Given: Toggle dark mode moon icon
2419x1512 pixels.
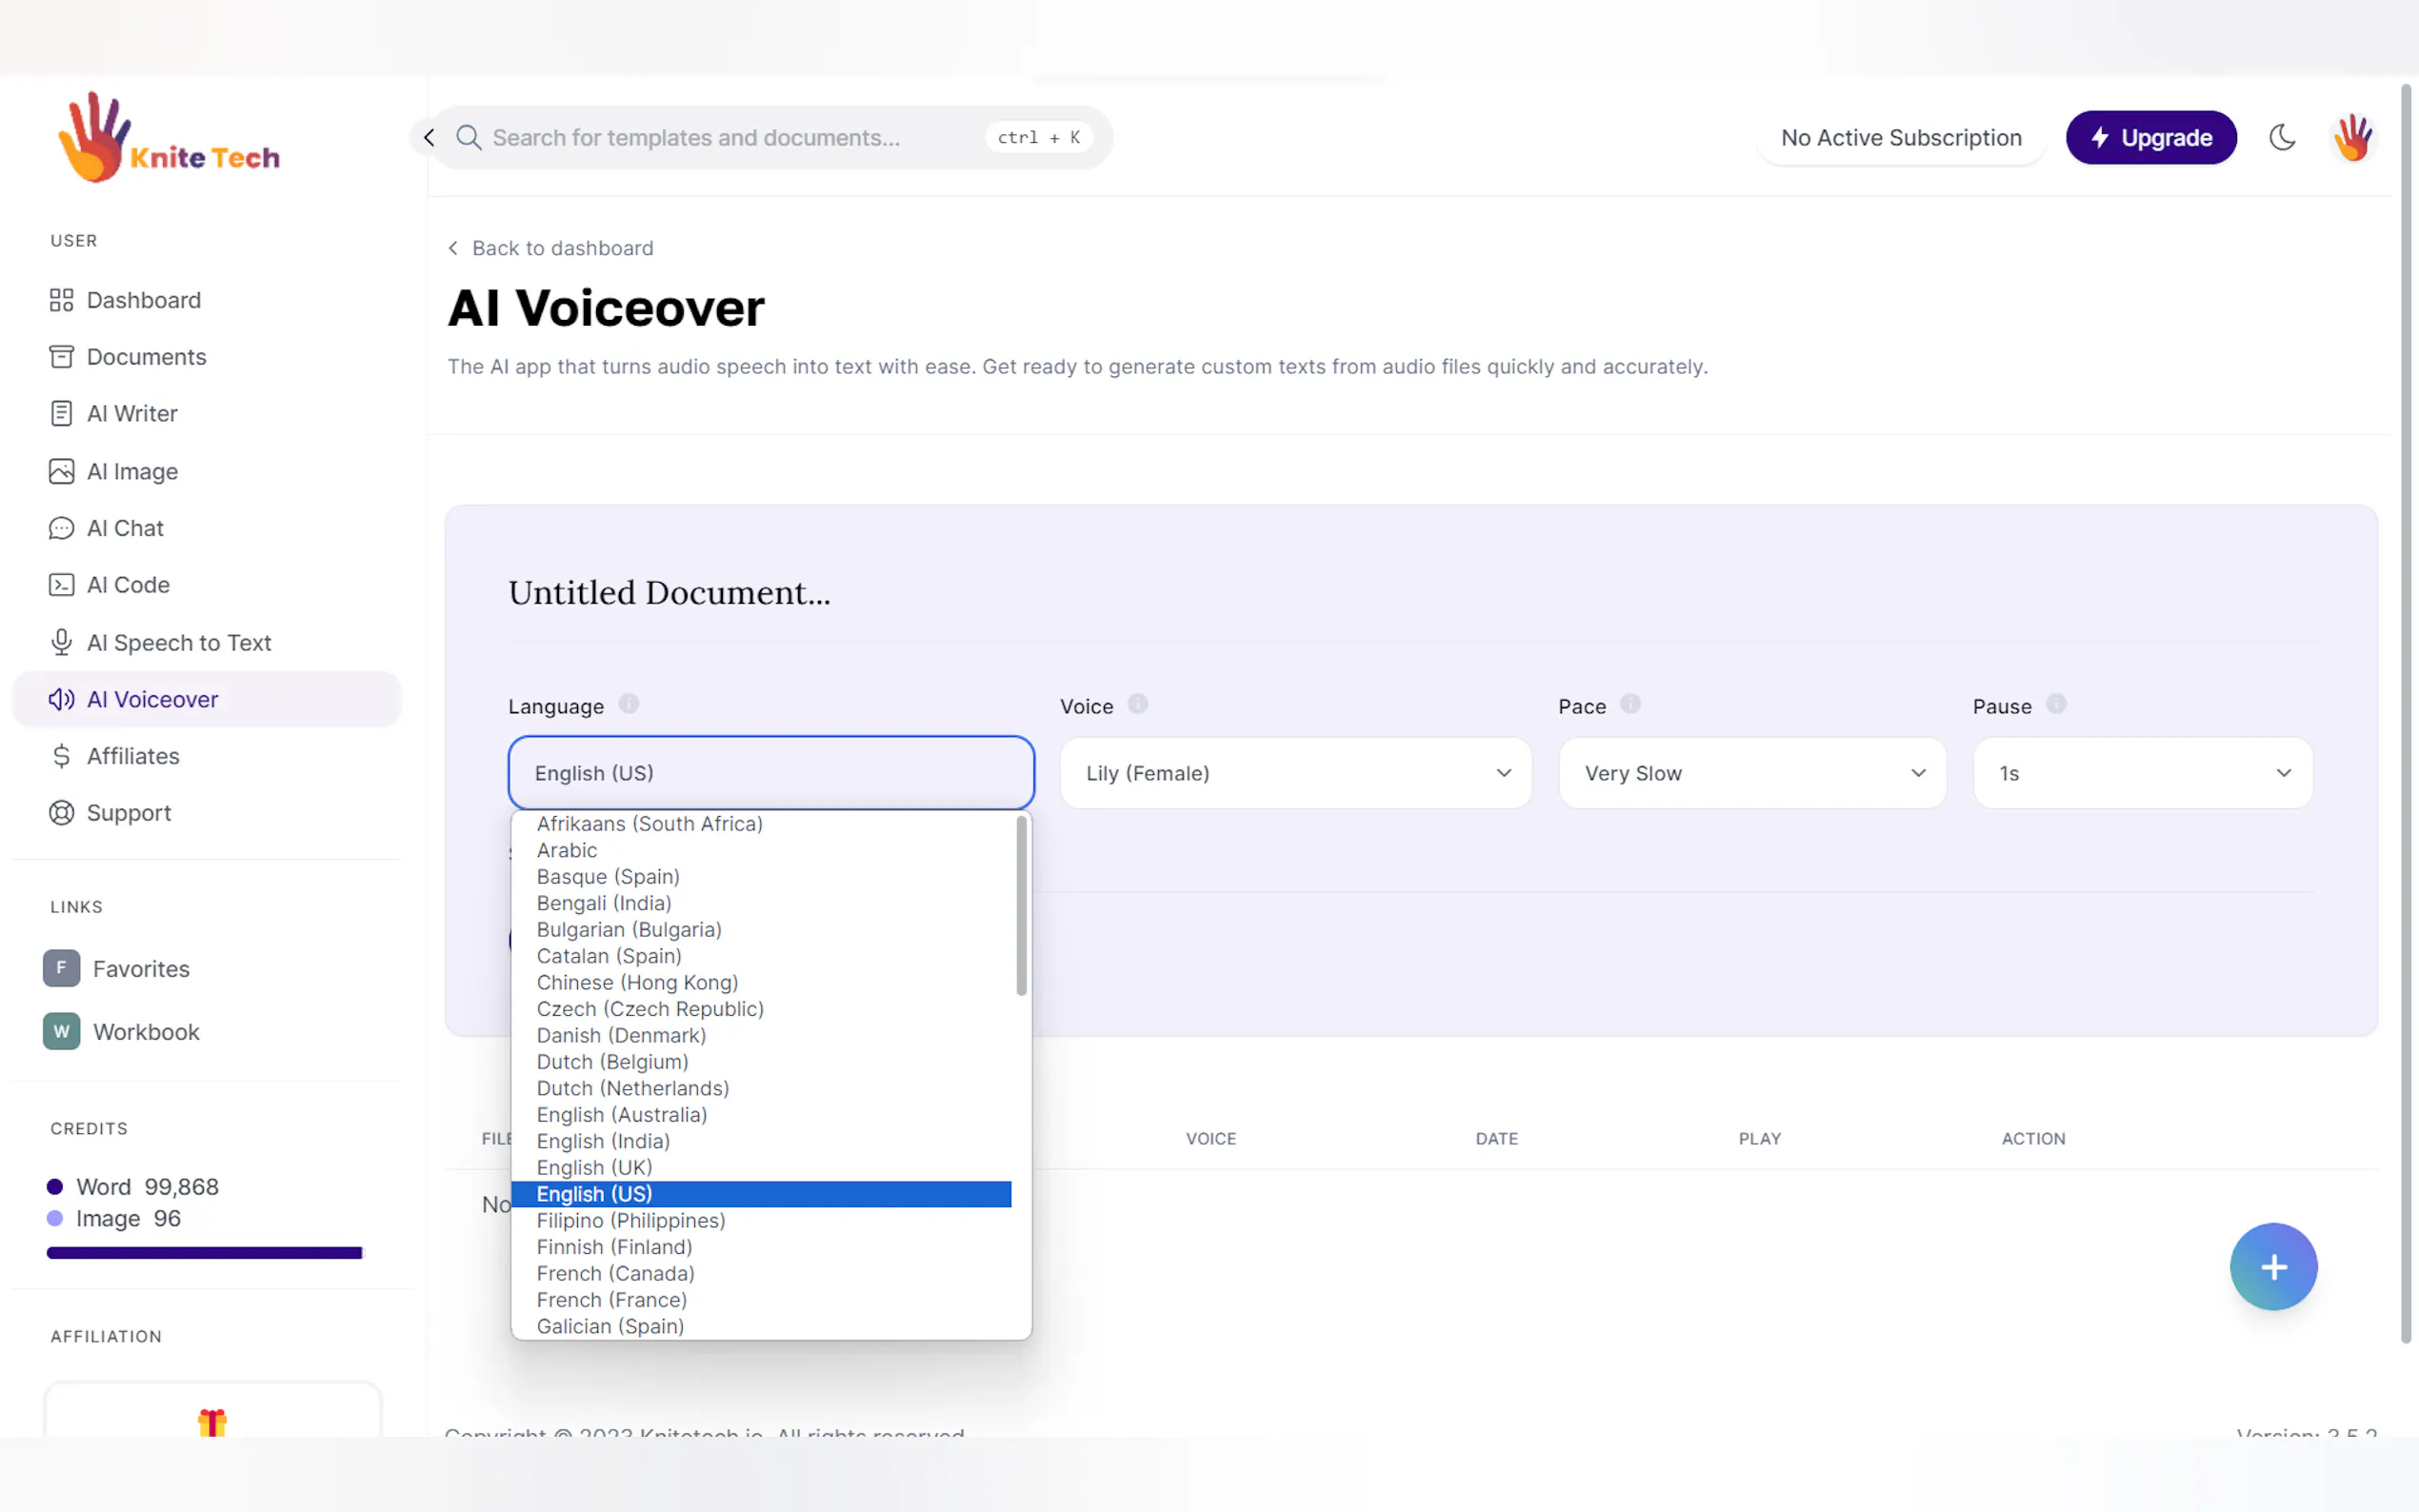Looking at the screenshot, I should click(x=2281, y=137).
